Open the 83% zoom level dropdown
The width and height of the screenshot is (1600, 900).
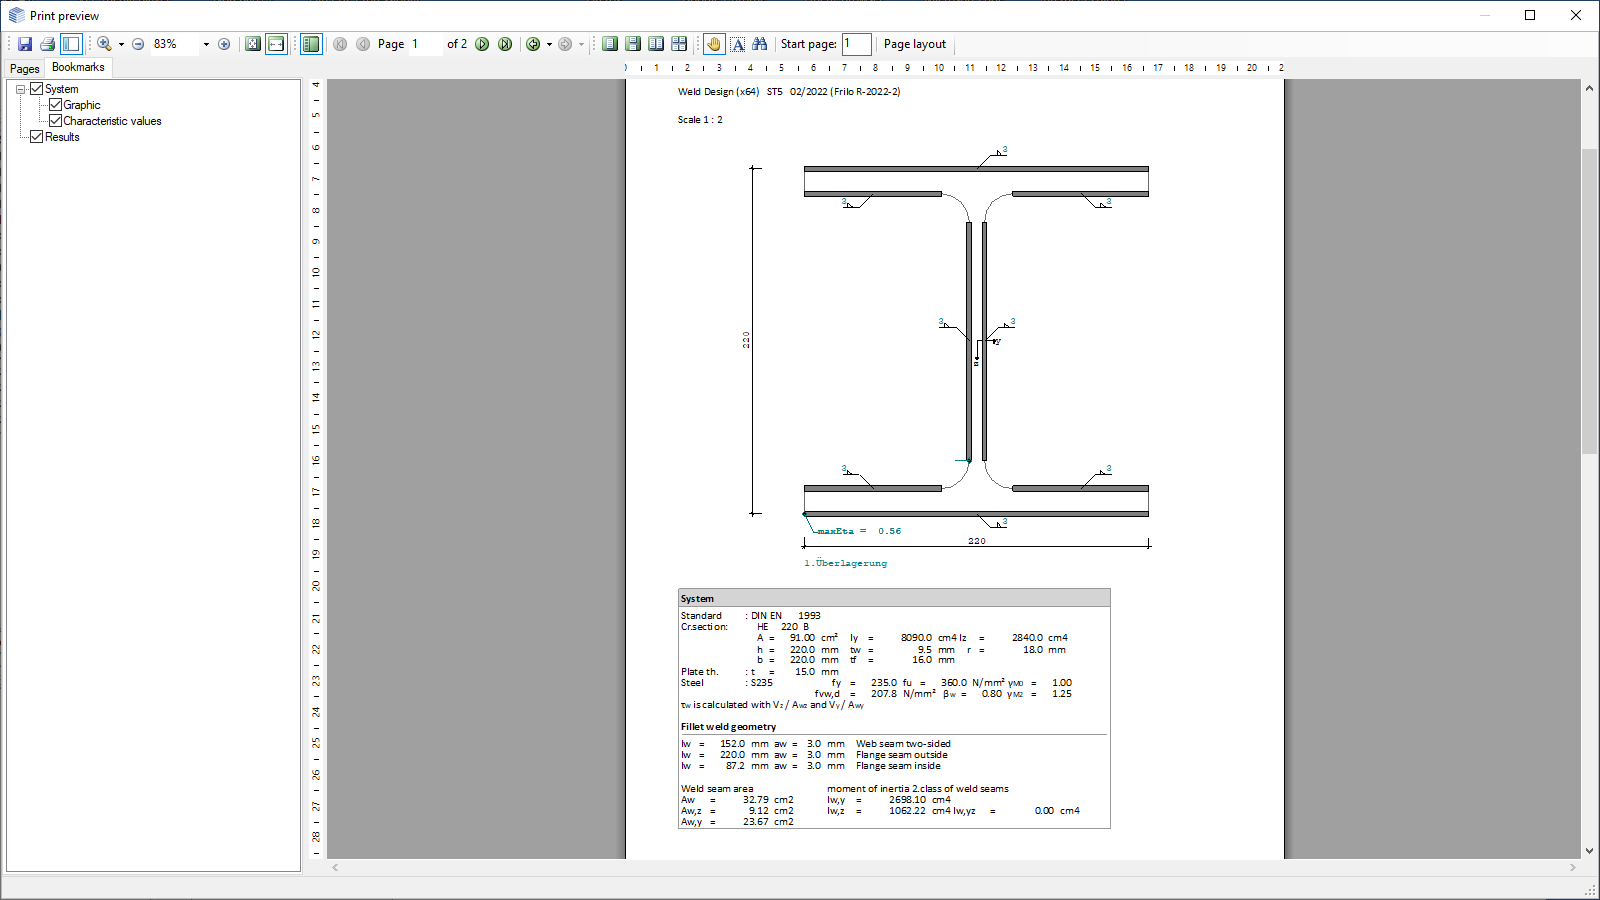[206, 44]
